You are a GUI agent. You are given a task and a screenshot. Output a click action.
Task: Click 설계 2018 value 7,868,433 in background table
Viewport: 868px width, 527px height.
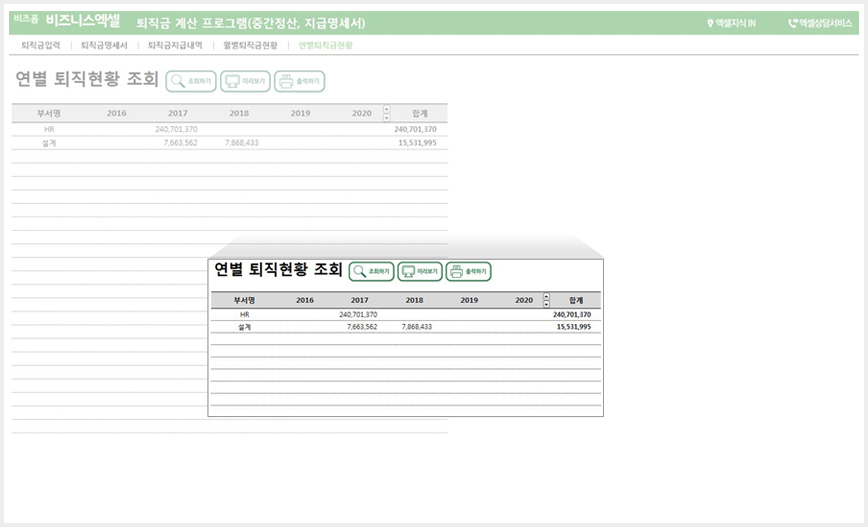coord(241,143)
